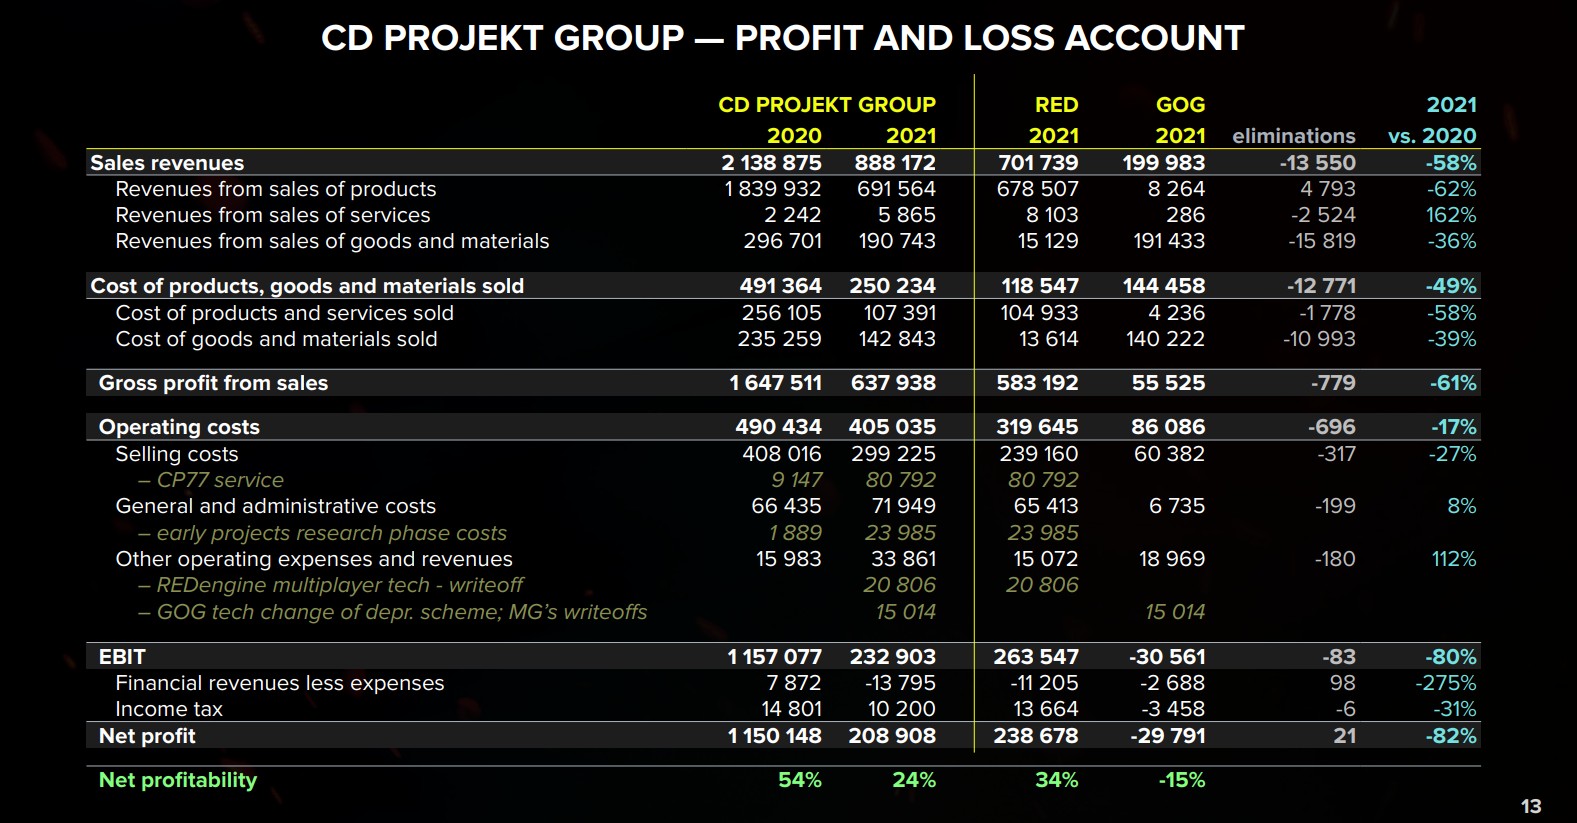This screenshot has height=823, width=1577.
Task: Click the EBIT row label
Action: tap(122, 657)
